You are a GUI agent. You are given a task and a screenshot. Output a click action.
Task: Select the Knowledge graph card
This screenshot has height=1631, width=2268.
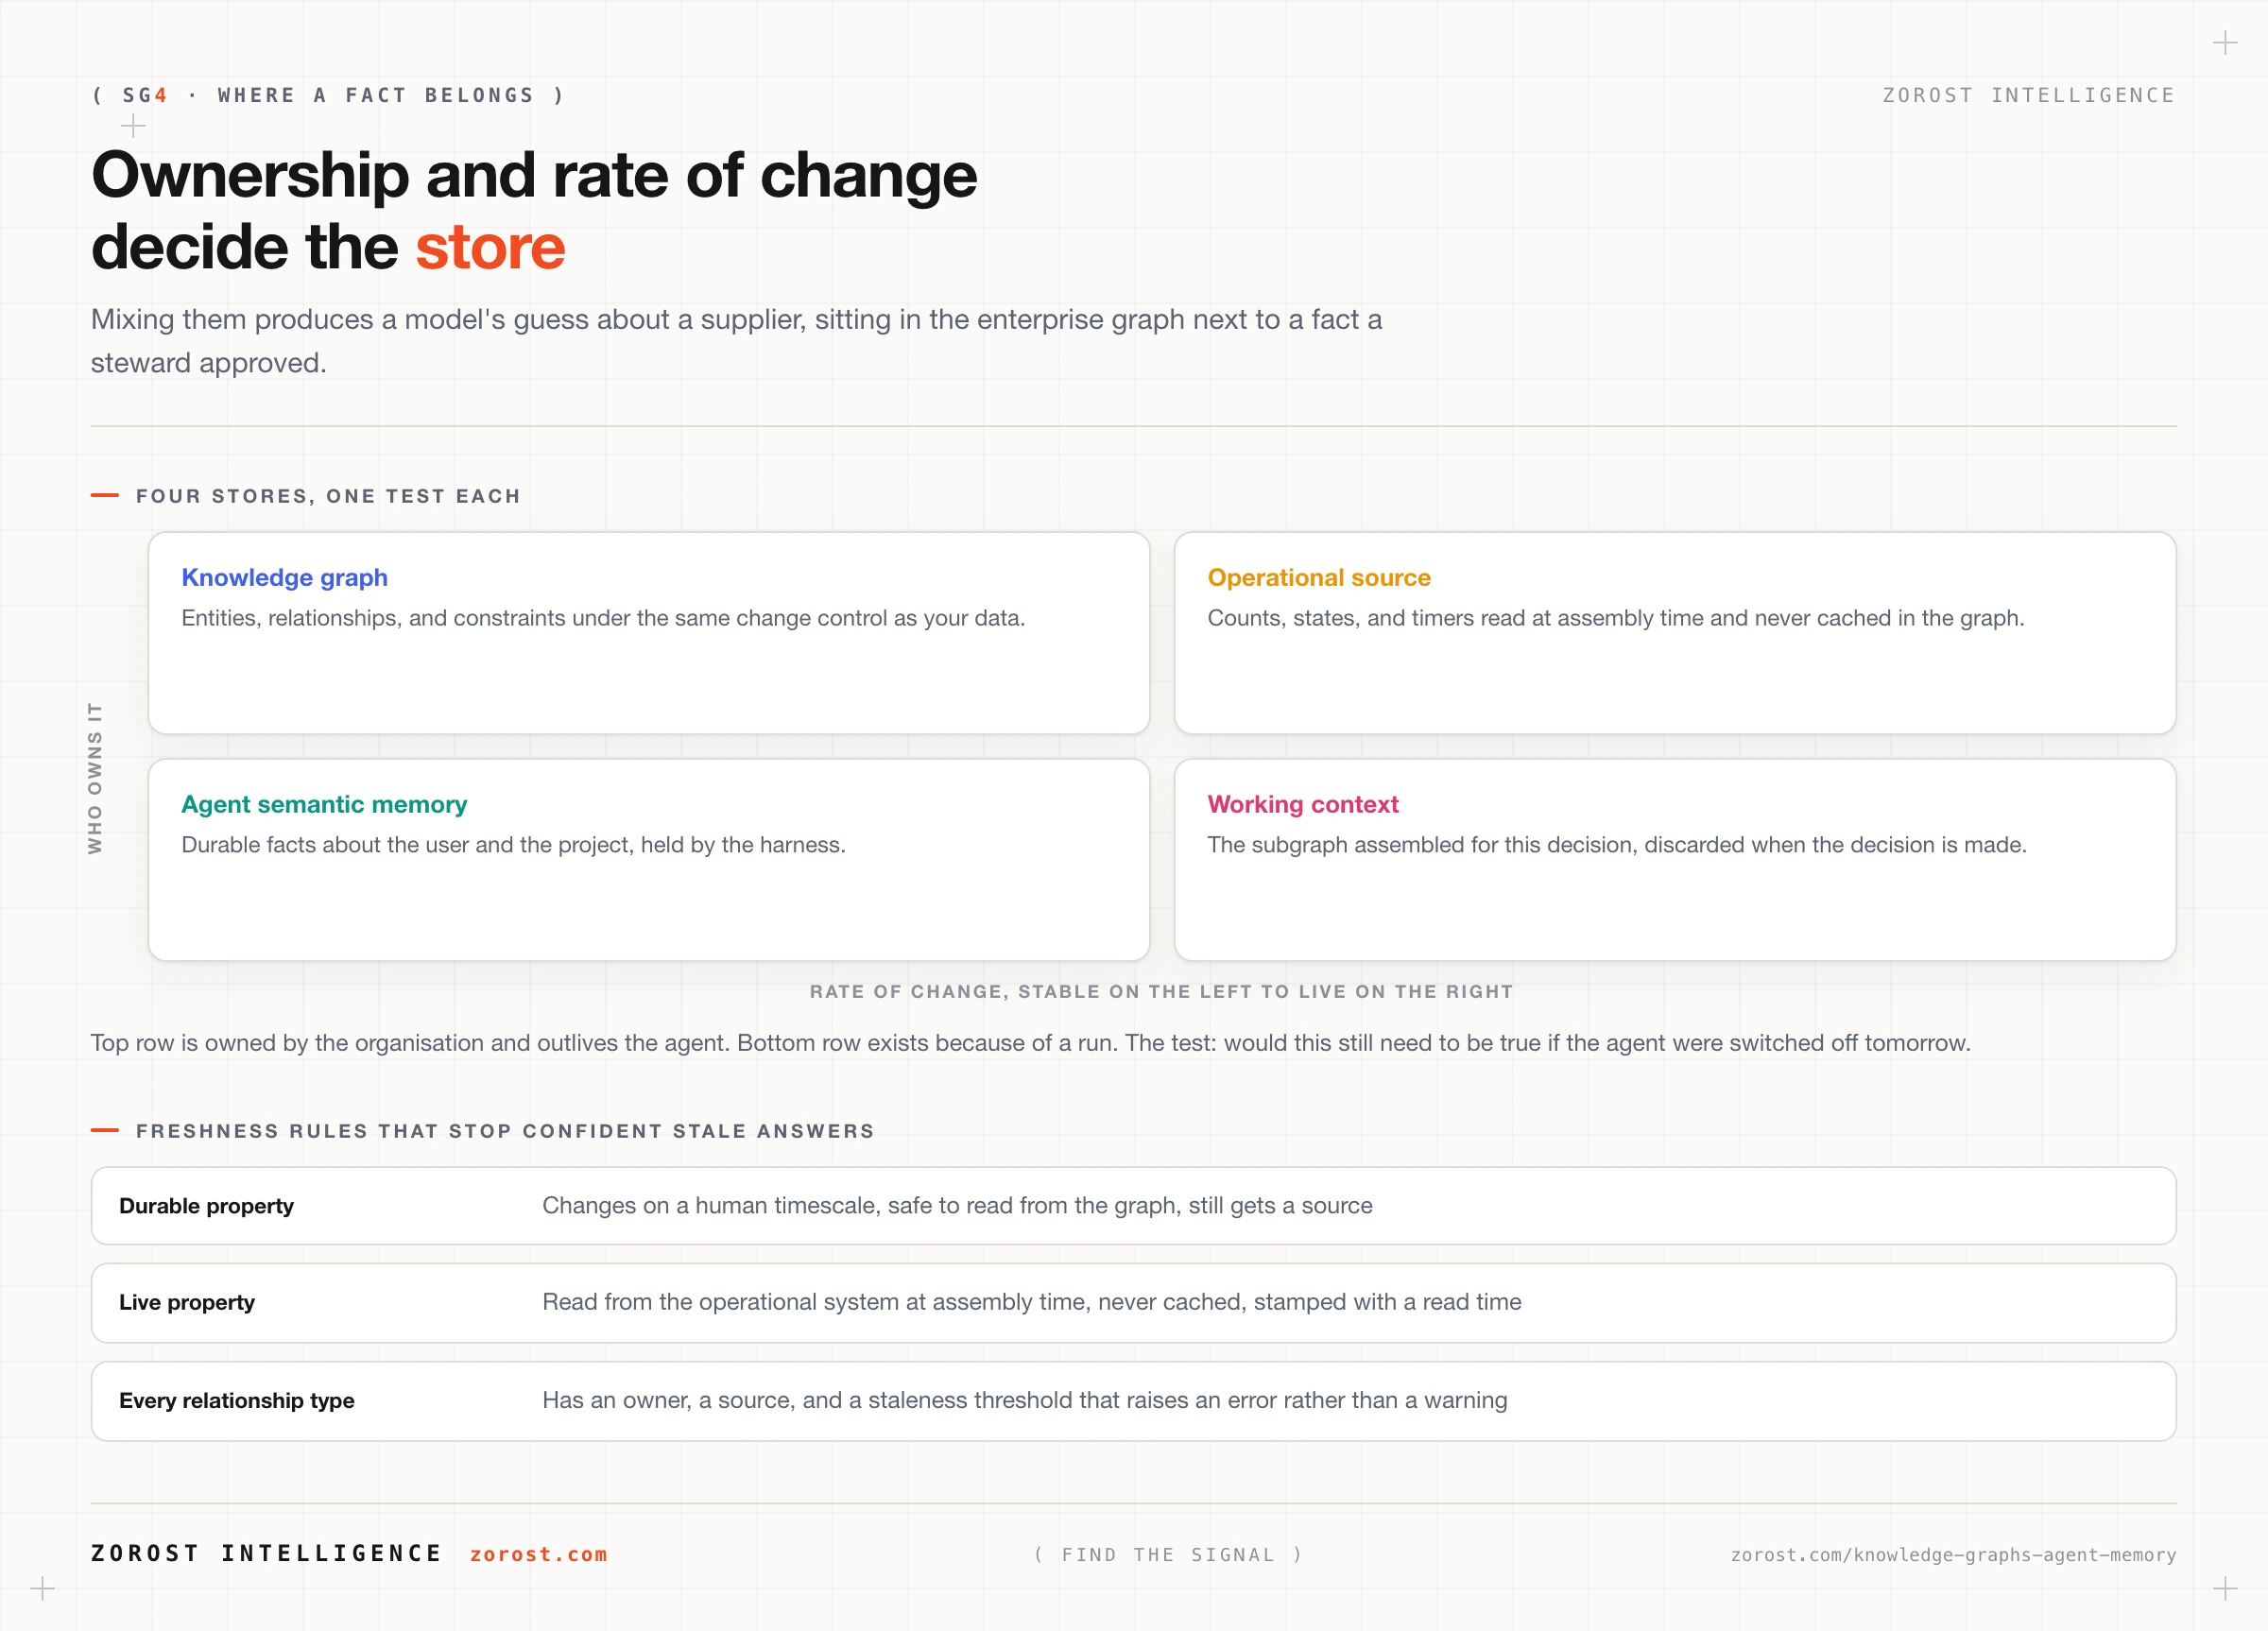pos(649,633)
